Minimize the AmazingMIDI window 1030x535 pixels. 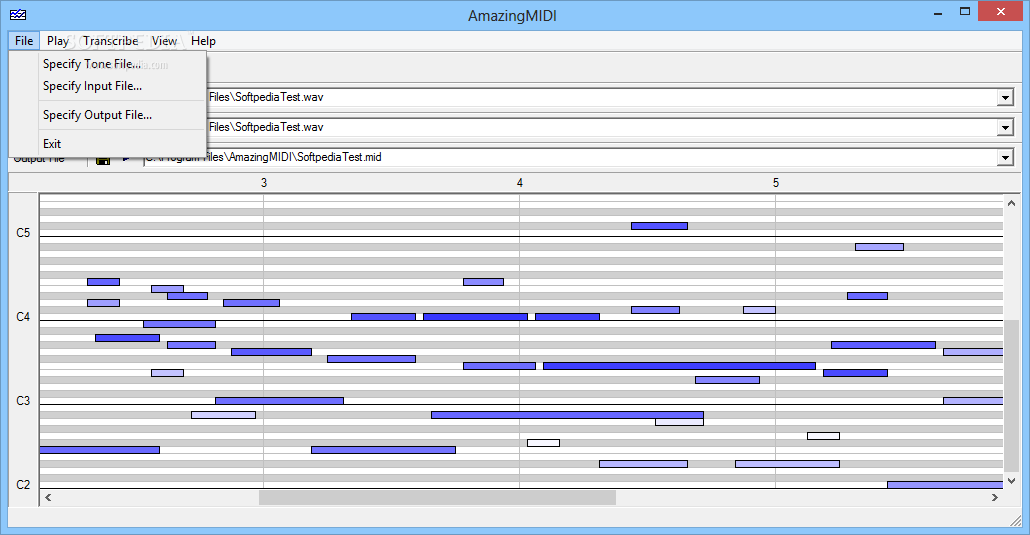click(x=939, y=12)
